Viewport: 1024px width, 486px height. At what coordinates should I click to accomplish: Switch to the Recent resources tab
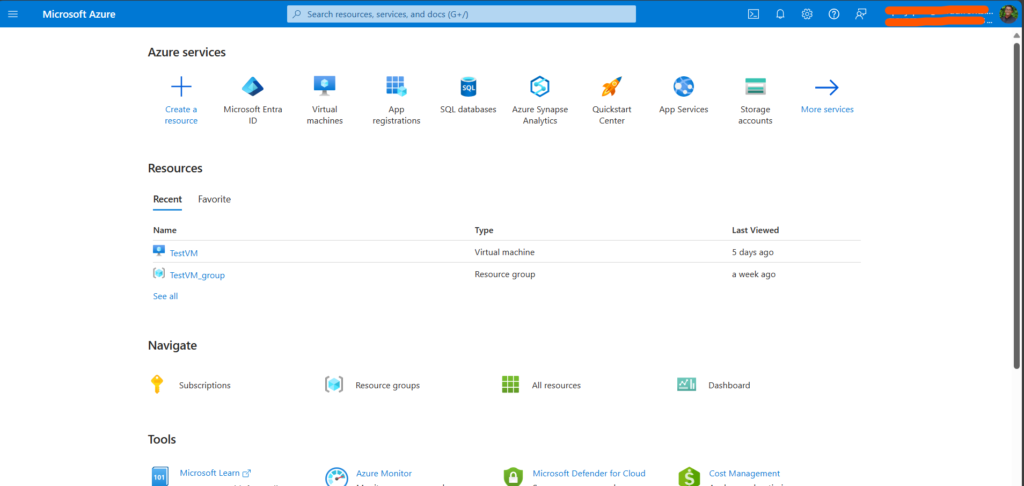[x=167, y=199]
